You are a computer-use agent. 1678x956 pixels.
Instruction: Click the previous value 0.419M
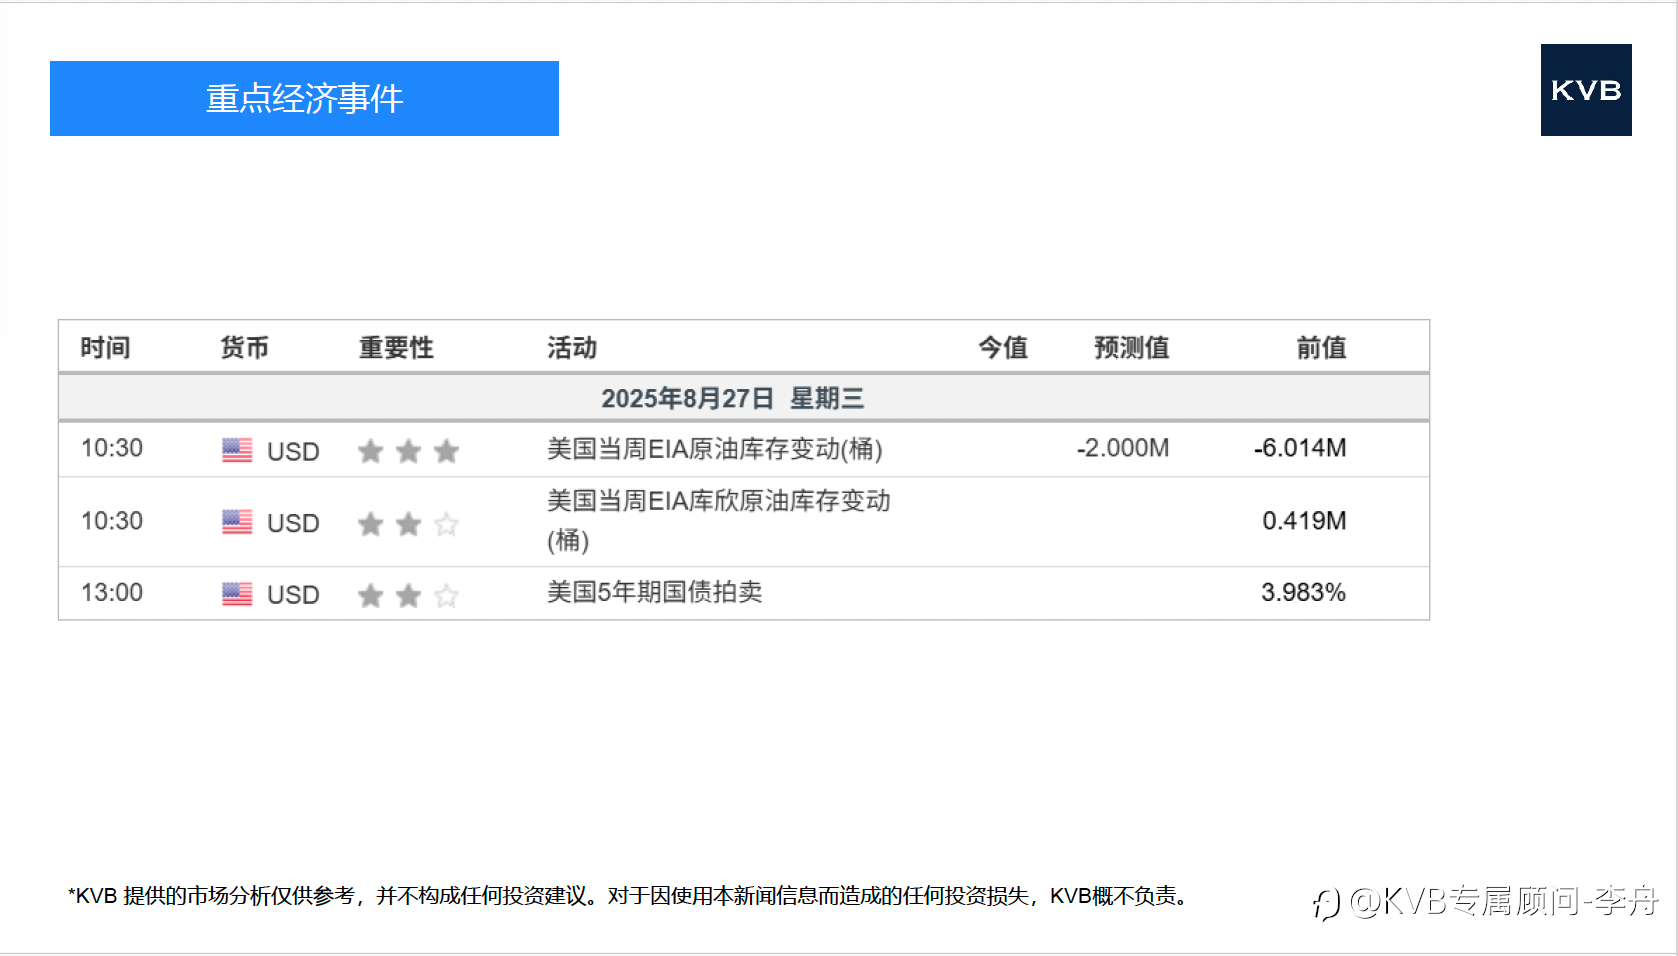(x=1304, y=521)
